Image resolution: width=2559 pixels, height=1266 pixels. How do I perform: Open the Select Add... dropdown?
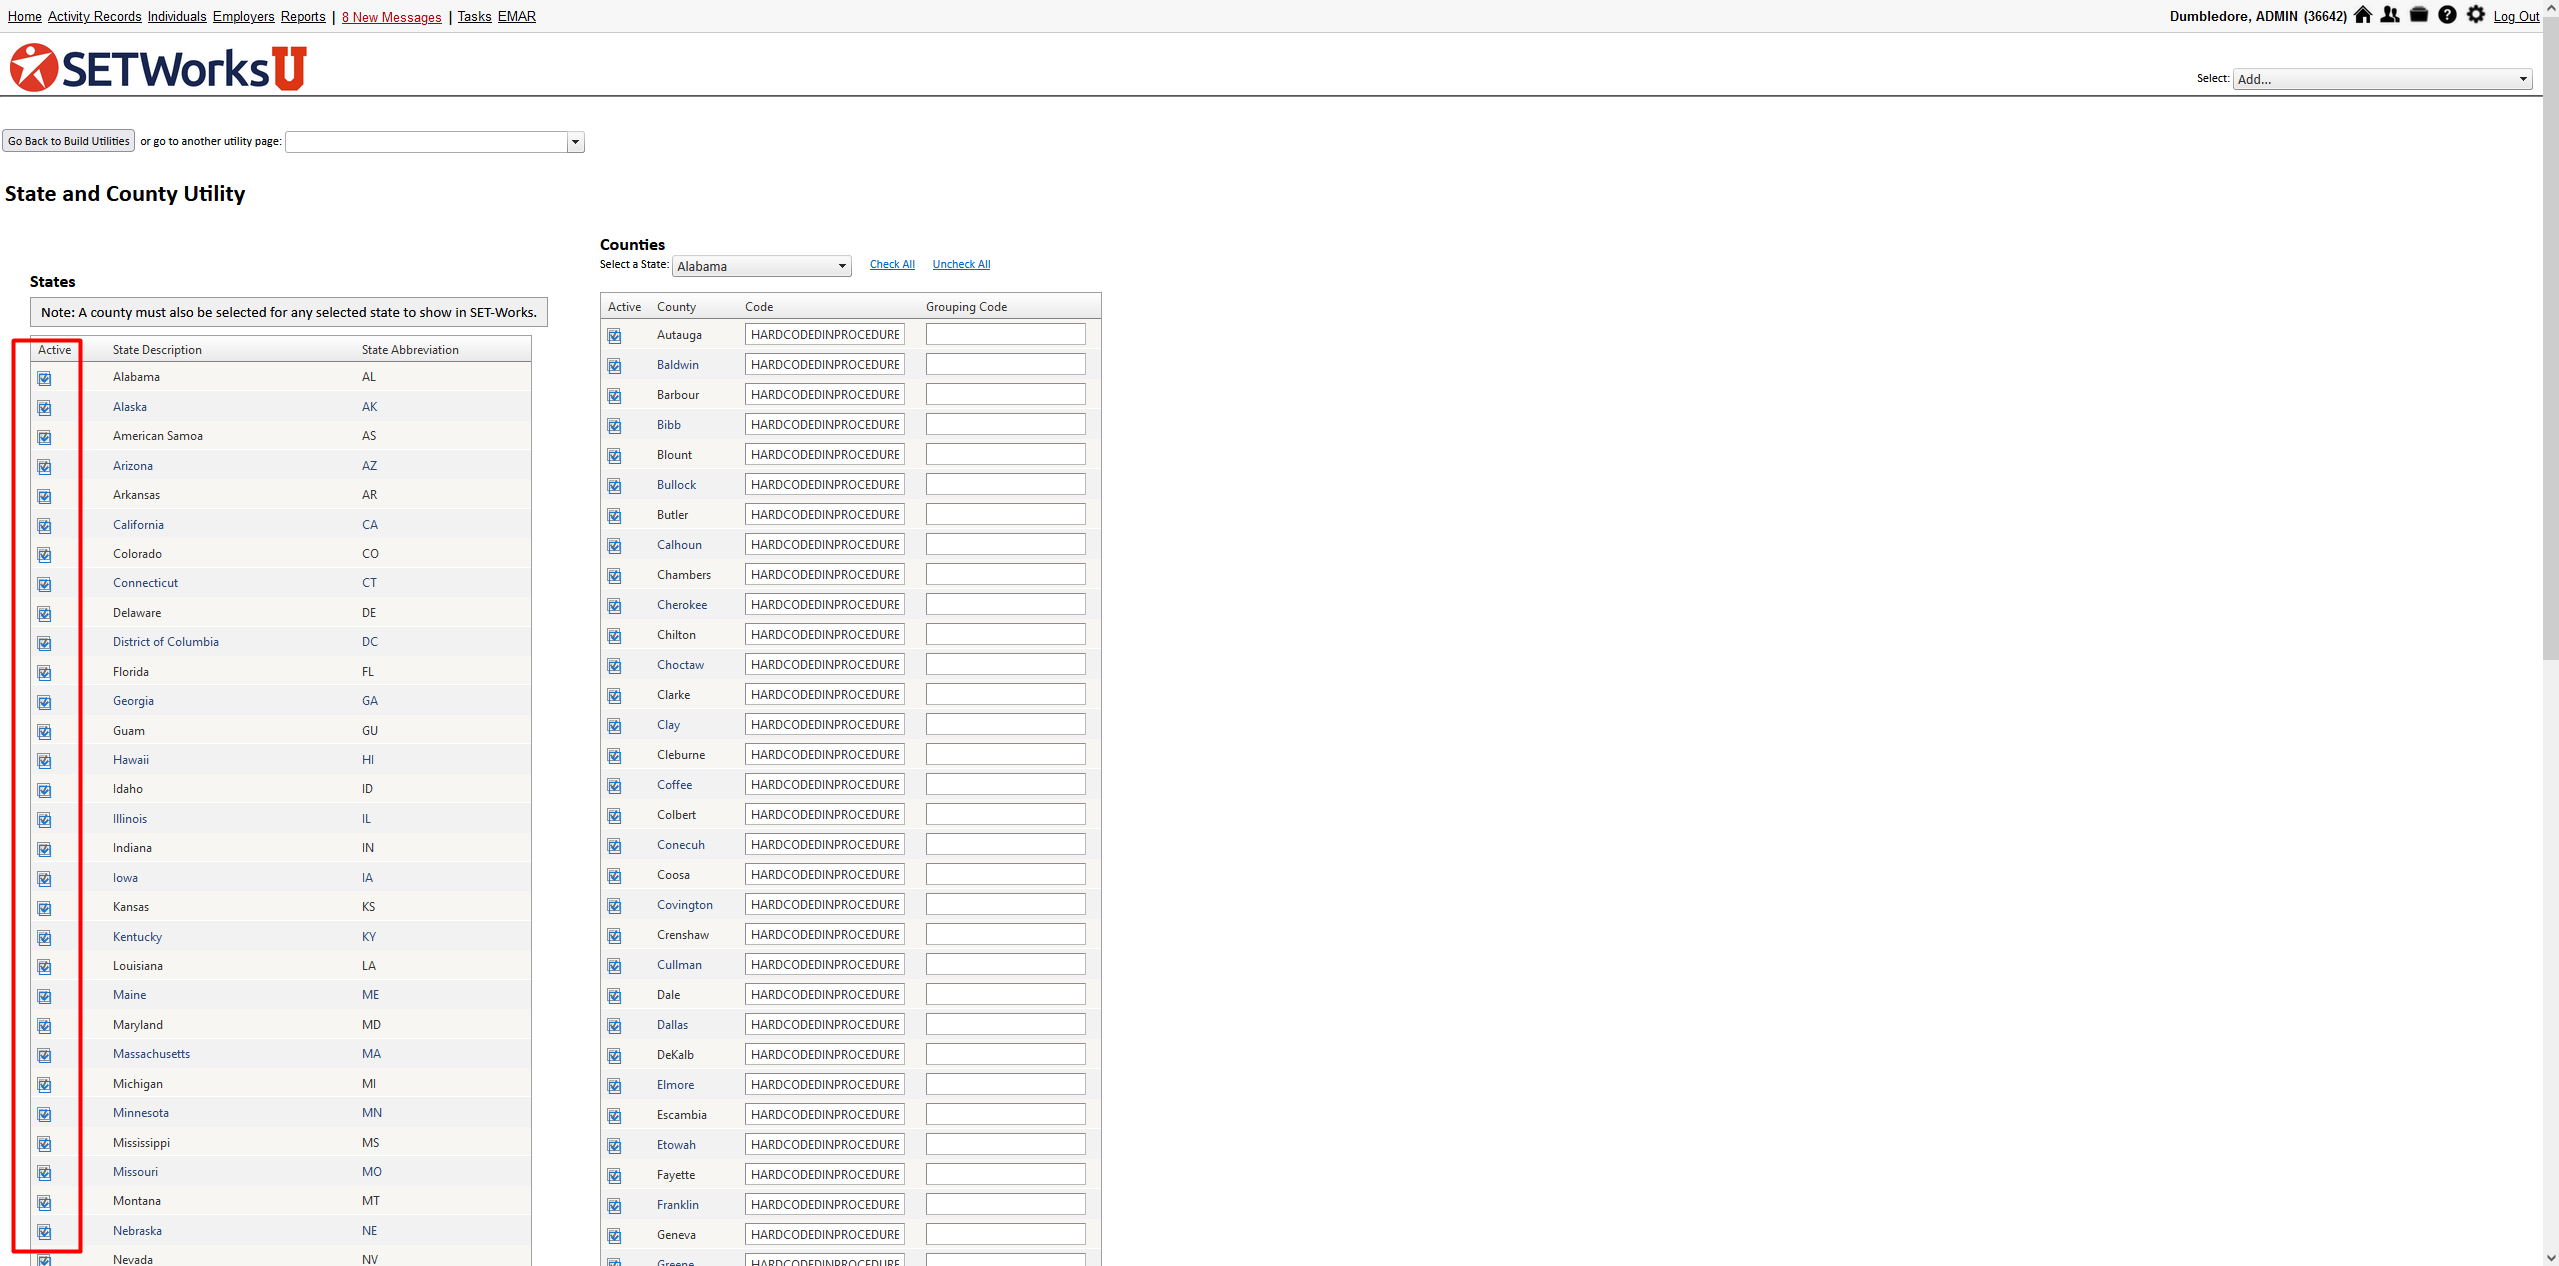tap(2382, 79)
